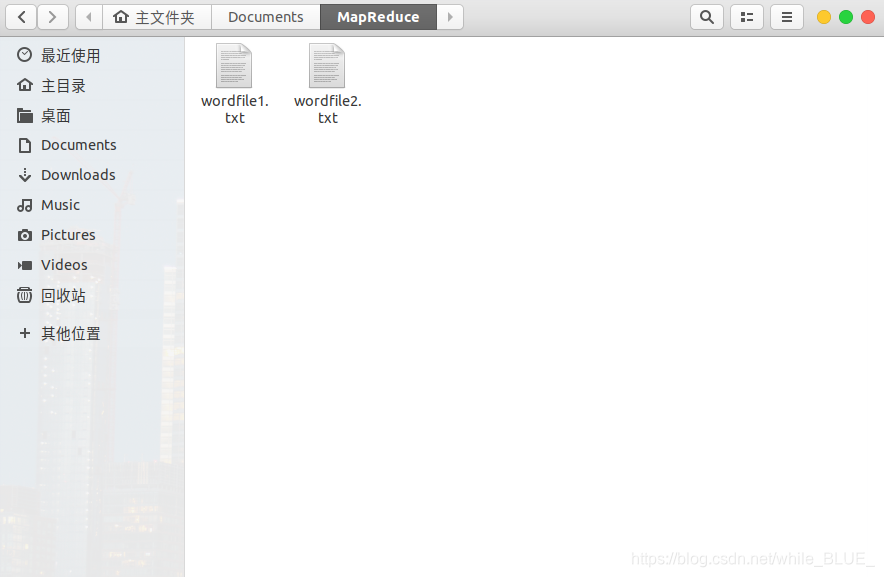Close window with red button
This screenshot has height=577, width=884.
pyautogui.click(x=868, y=17)
